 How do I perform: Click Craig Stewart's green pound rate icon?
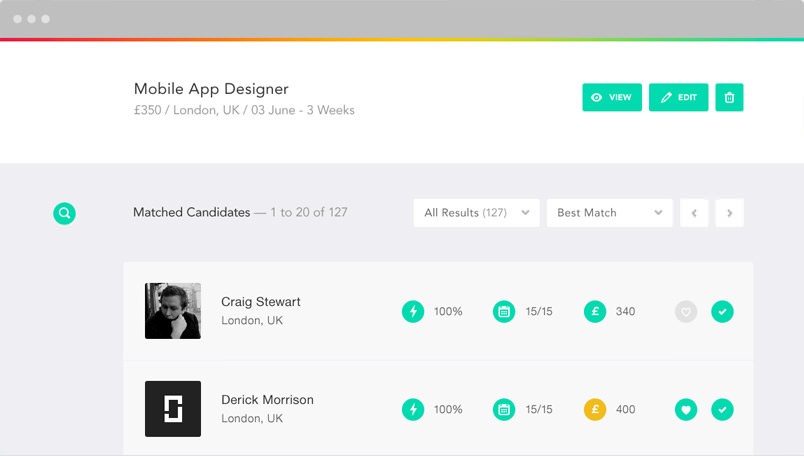595,311
